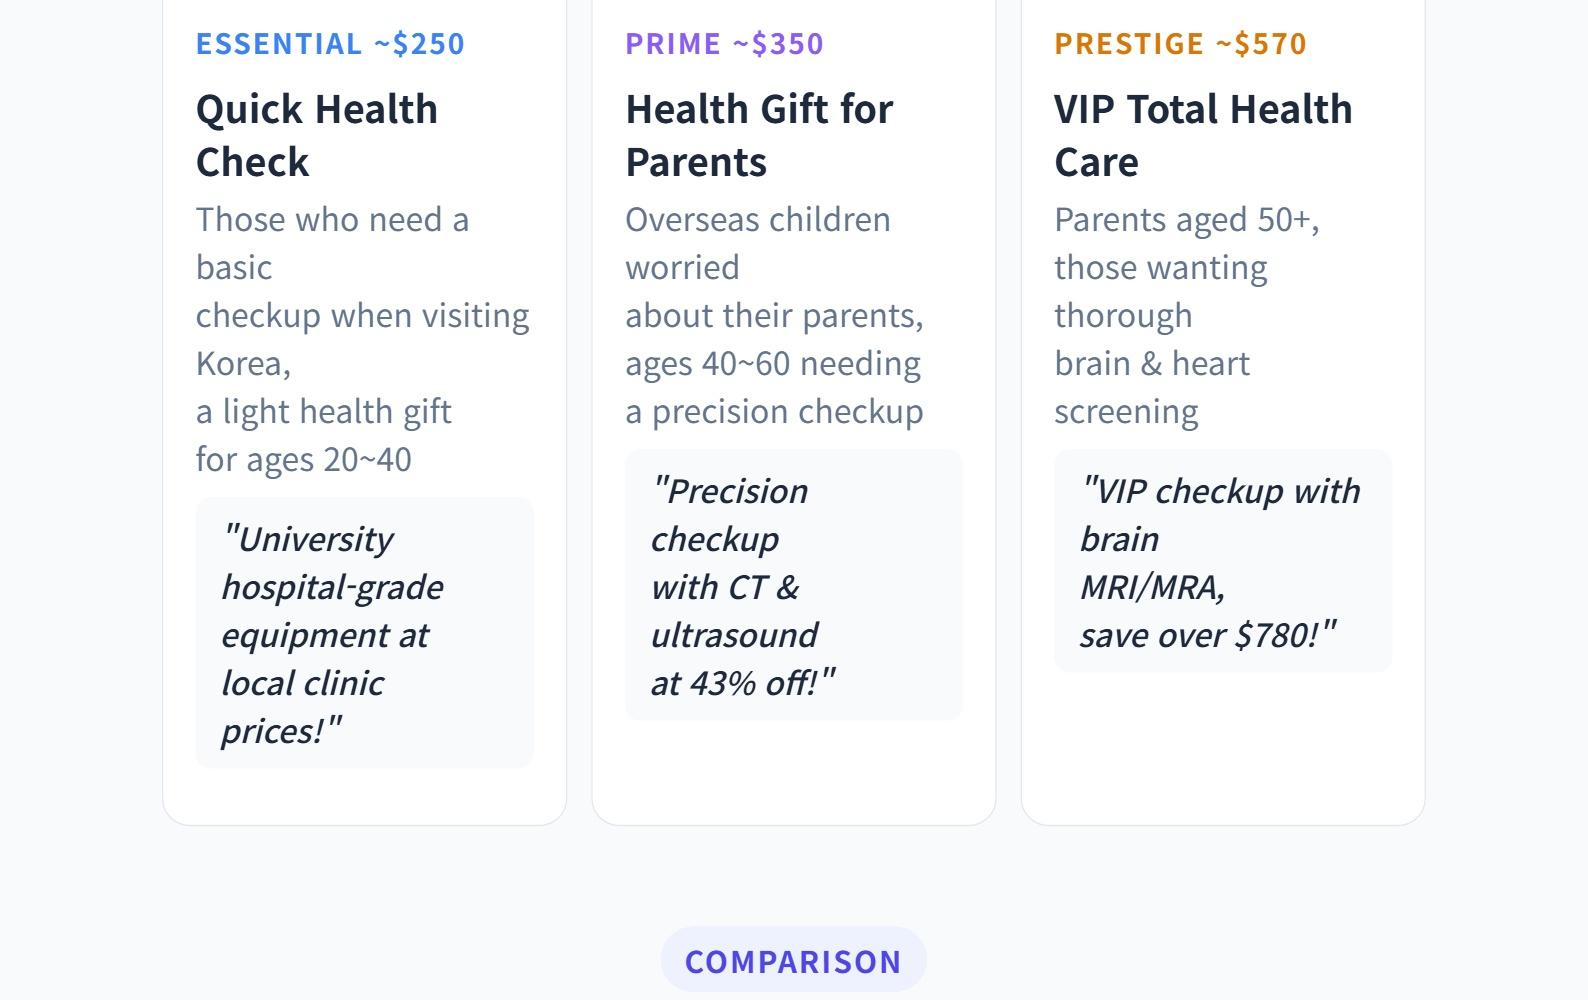Click the PRESTIGE ~$570 tier label
This screenshot has height=1000, width=1588.
point(1180,44)
